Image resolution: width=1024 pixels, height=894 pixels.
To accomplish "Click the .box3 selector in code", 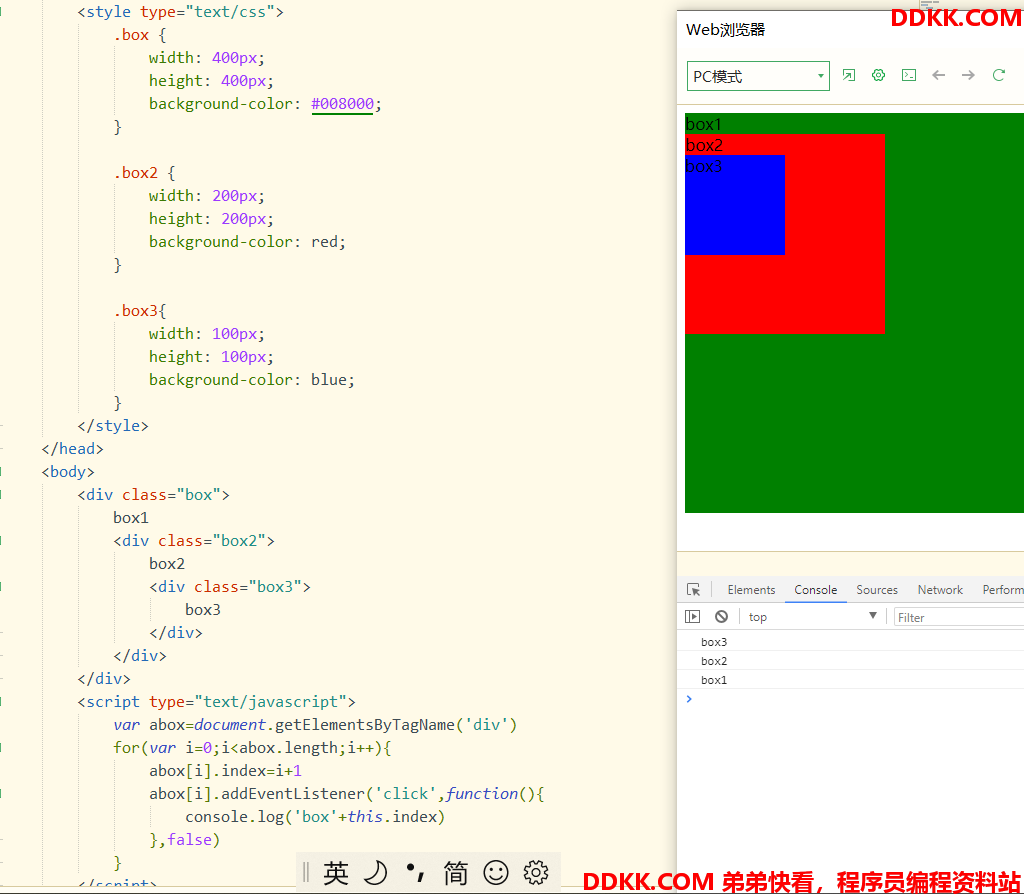I will (135, 311).
